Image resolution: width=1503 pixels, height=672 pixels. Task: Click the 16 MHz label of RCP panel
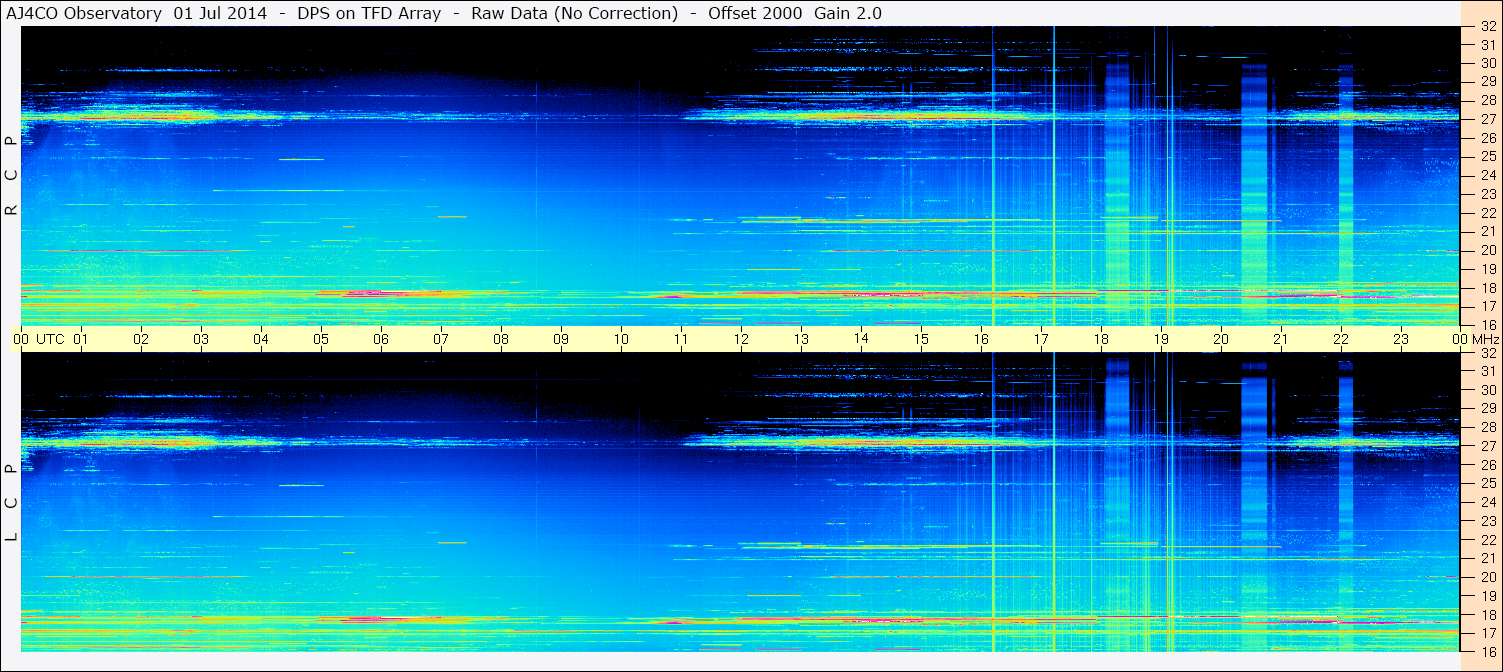(1488, 324)
